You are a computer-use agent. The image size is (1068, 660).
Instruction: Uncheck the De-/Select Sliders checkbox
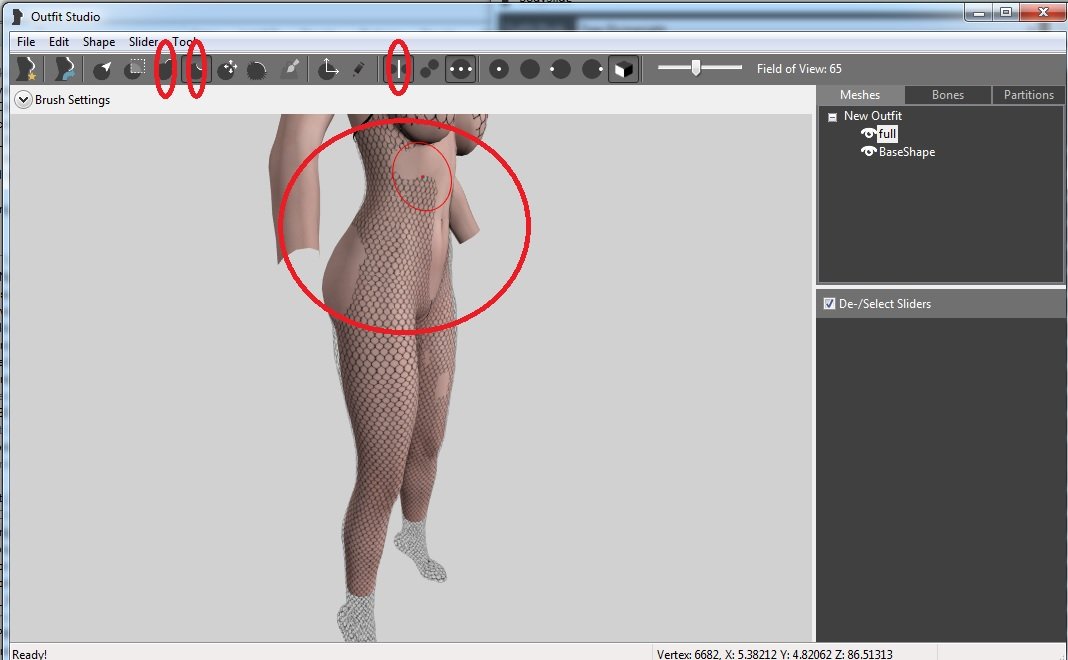click(829, 304)
